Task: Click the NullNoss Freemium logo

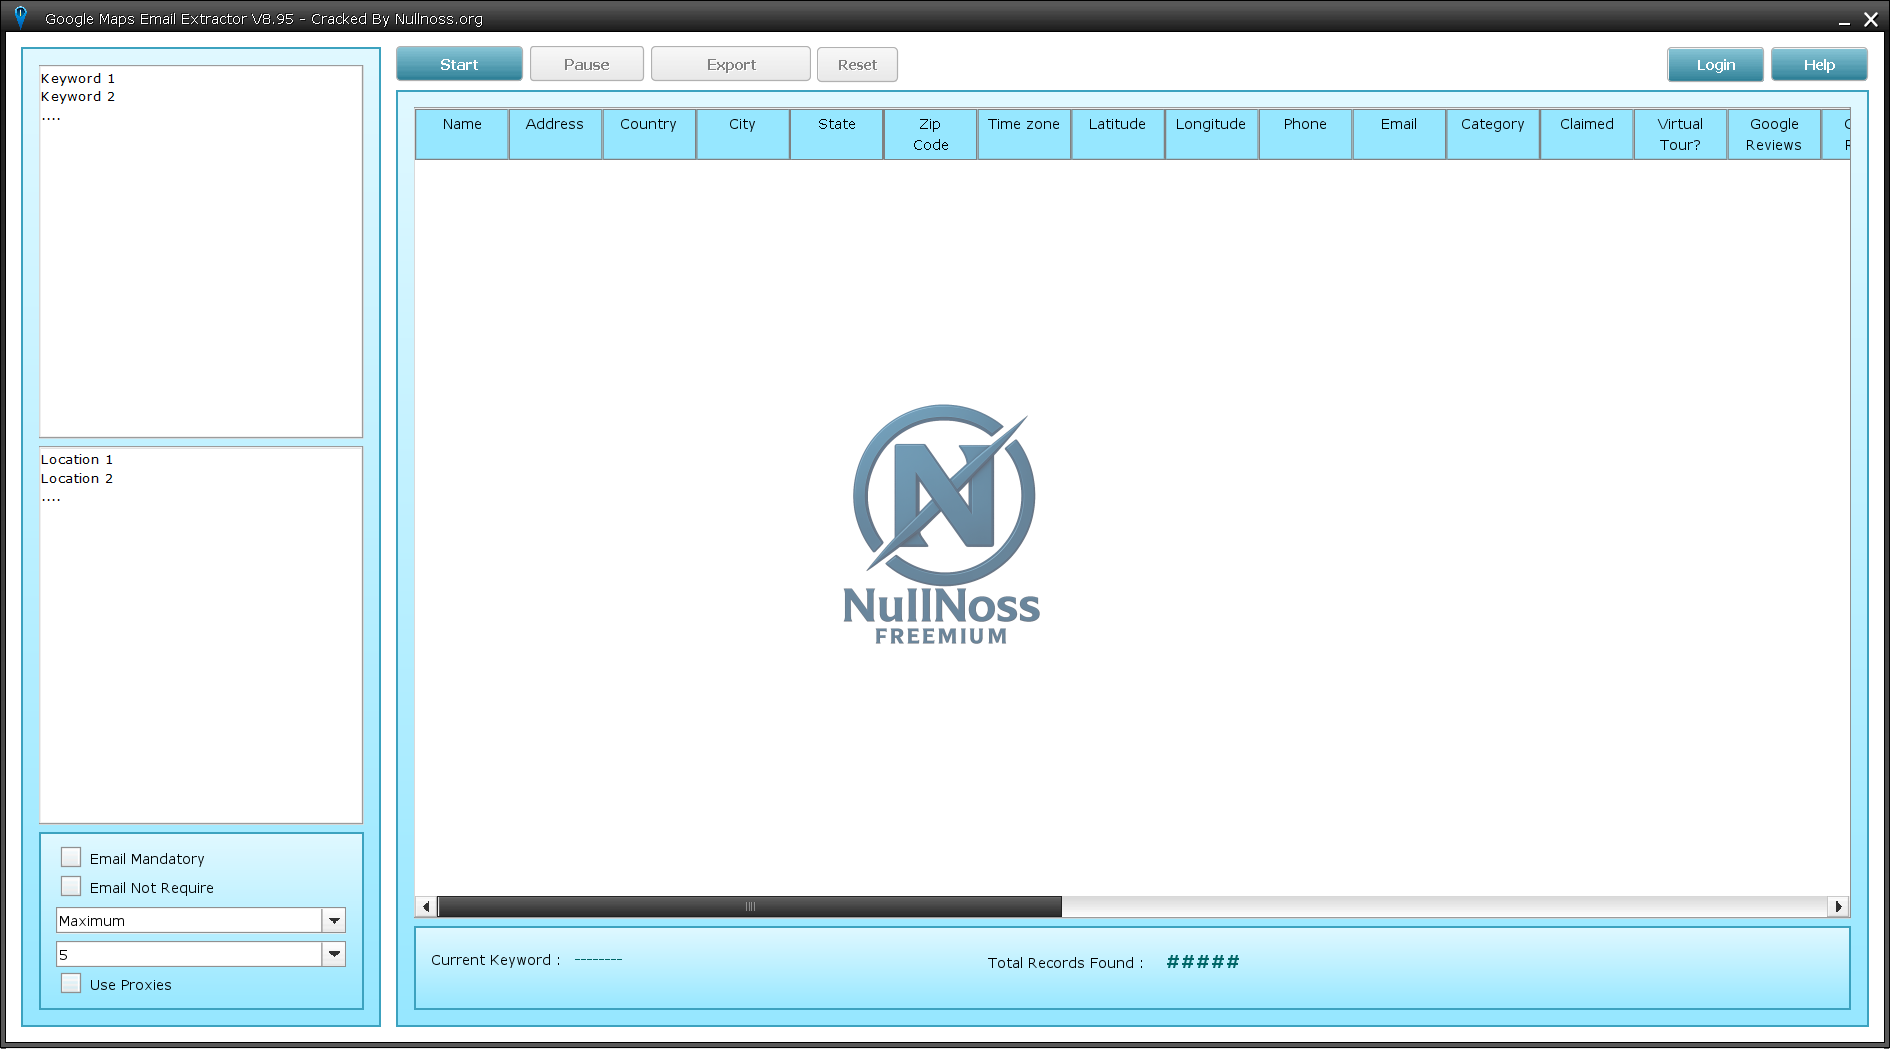Action: (941, 525)
